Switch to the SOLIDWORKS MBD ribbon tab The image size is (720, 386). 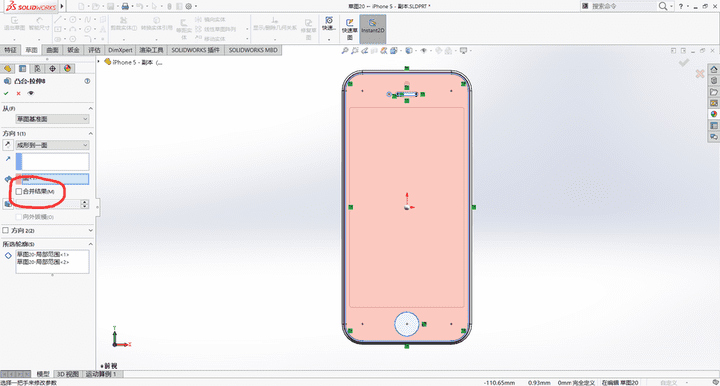click(253, 50)
